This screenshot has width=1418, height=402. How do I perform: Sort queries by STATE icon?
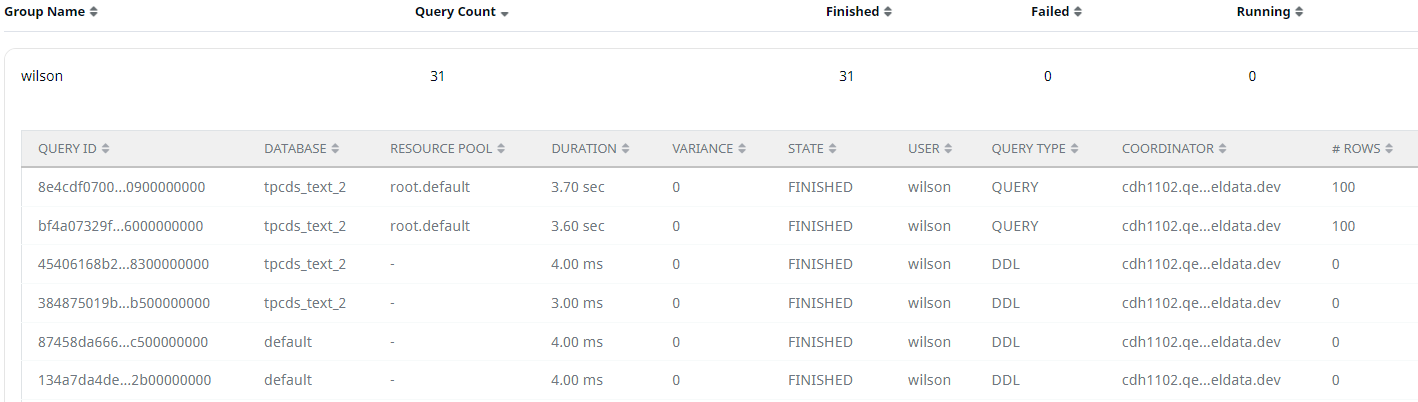(833, 148)
